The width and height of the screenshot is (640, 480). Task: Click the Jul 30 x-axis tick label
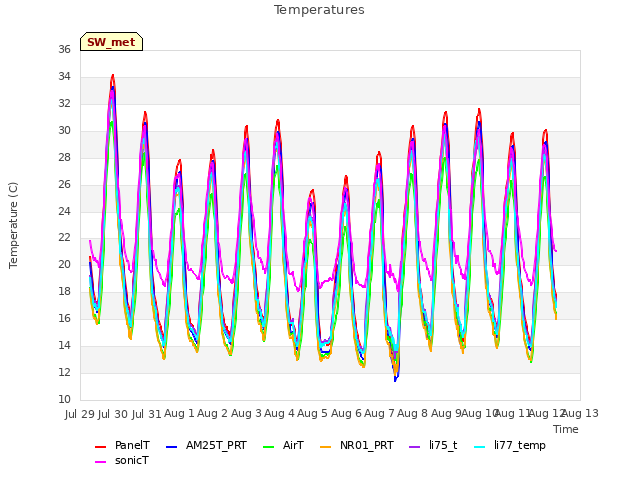[113, 414]
